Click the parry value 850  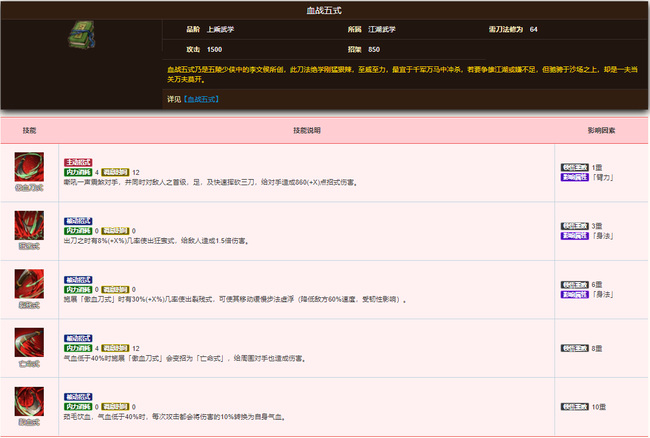(374, 49)
